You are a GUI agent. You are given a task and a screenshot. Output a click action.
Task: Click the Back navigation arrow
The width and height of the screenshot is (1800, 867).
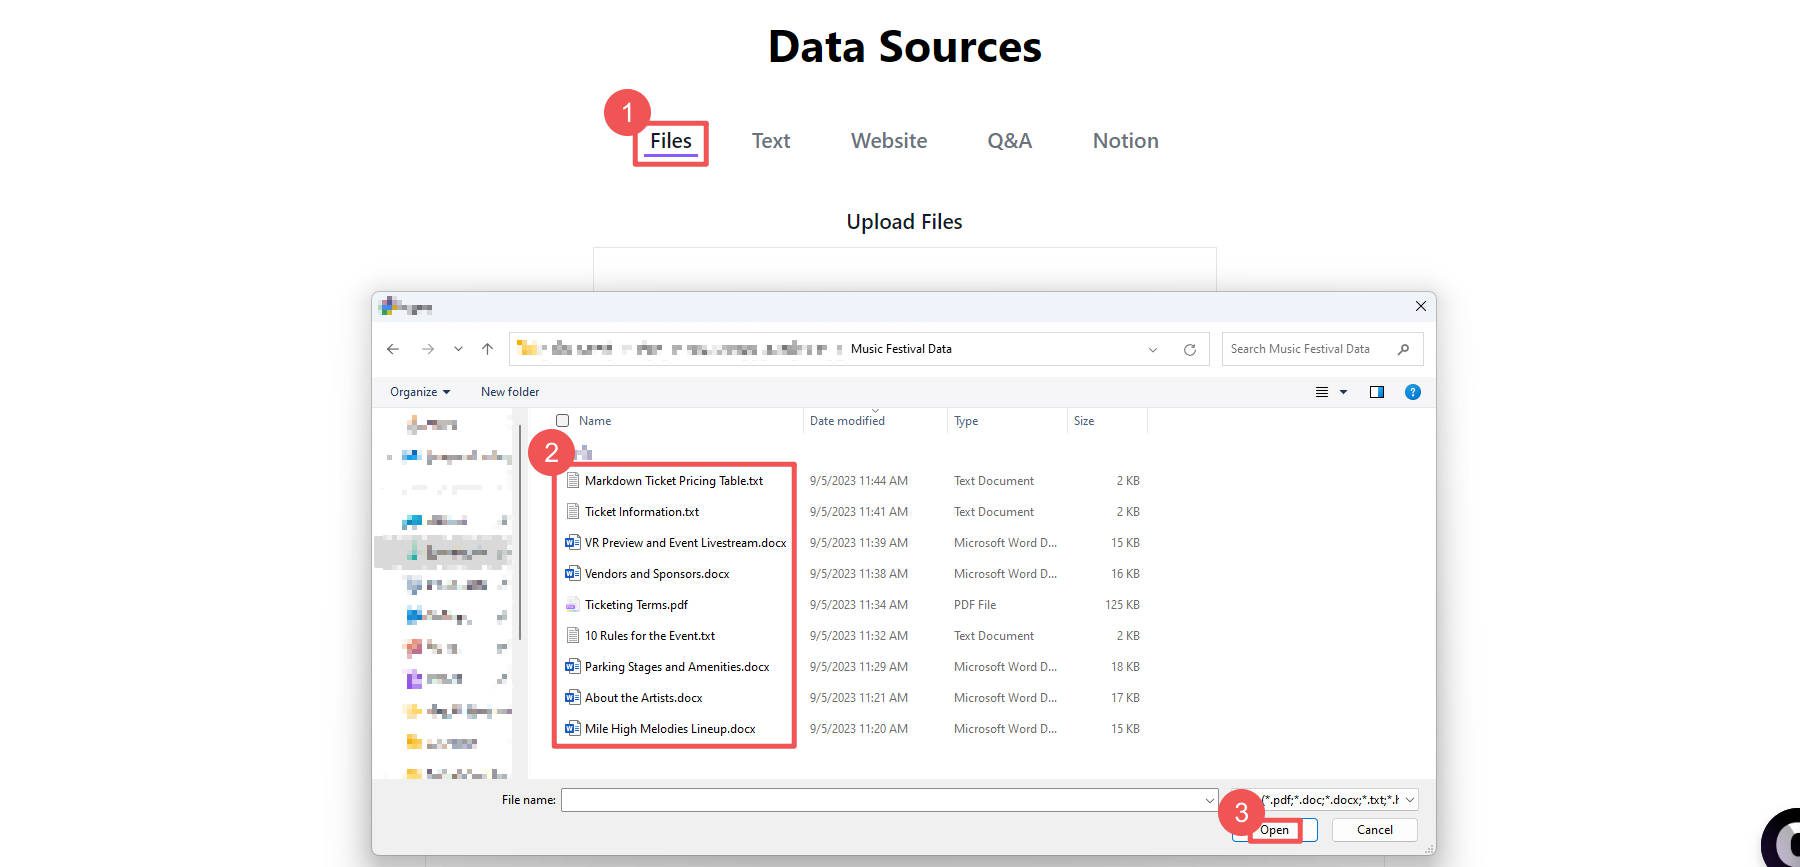393,349
